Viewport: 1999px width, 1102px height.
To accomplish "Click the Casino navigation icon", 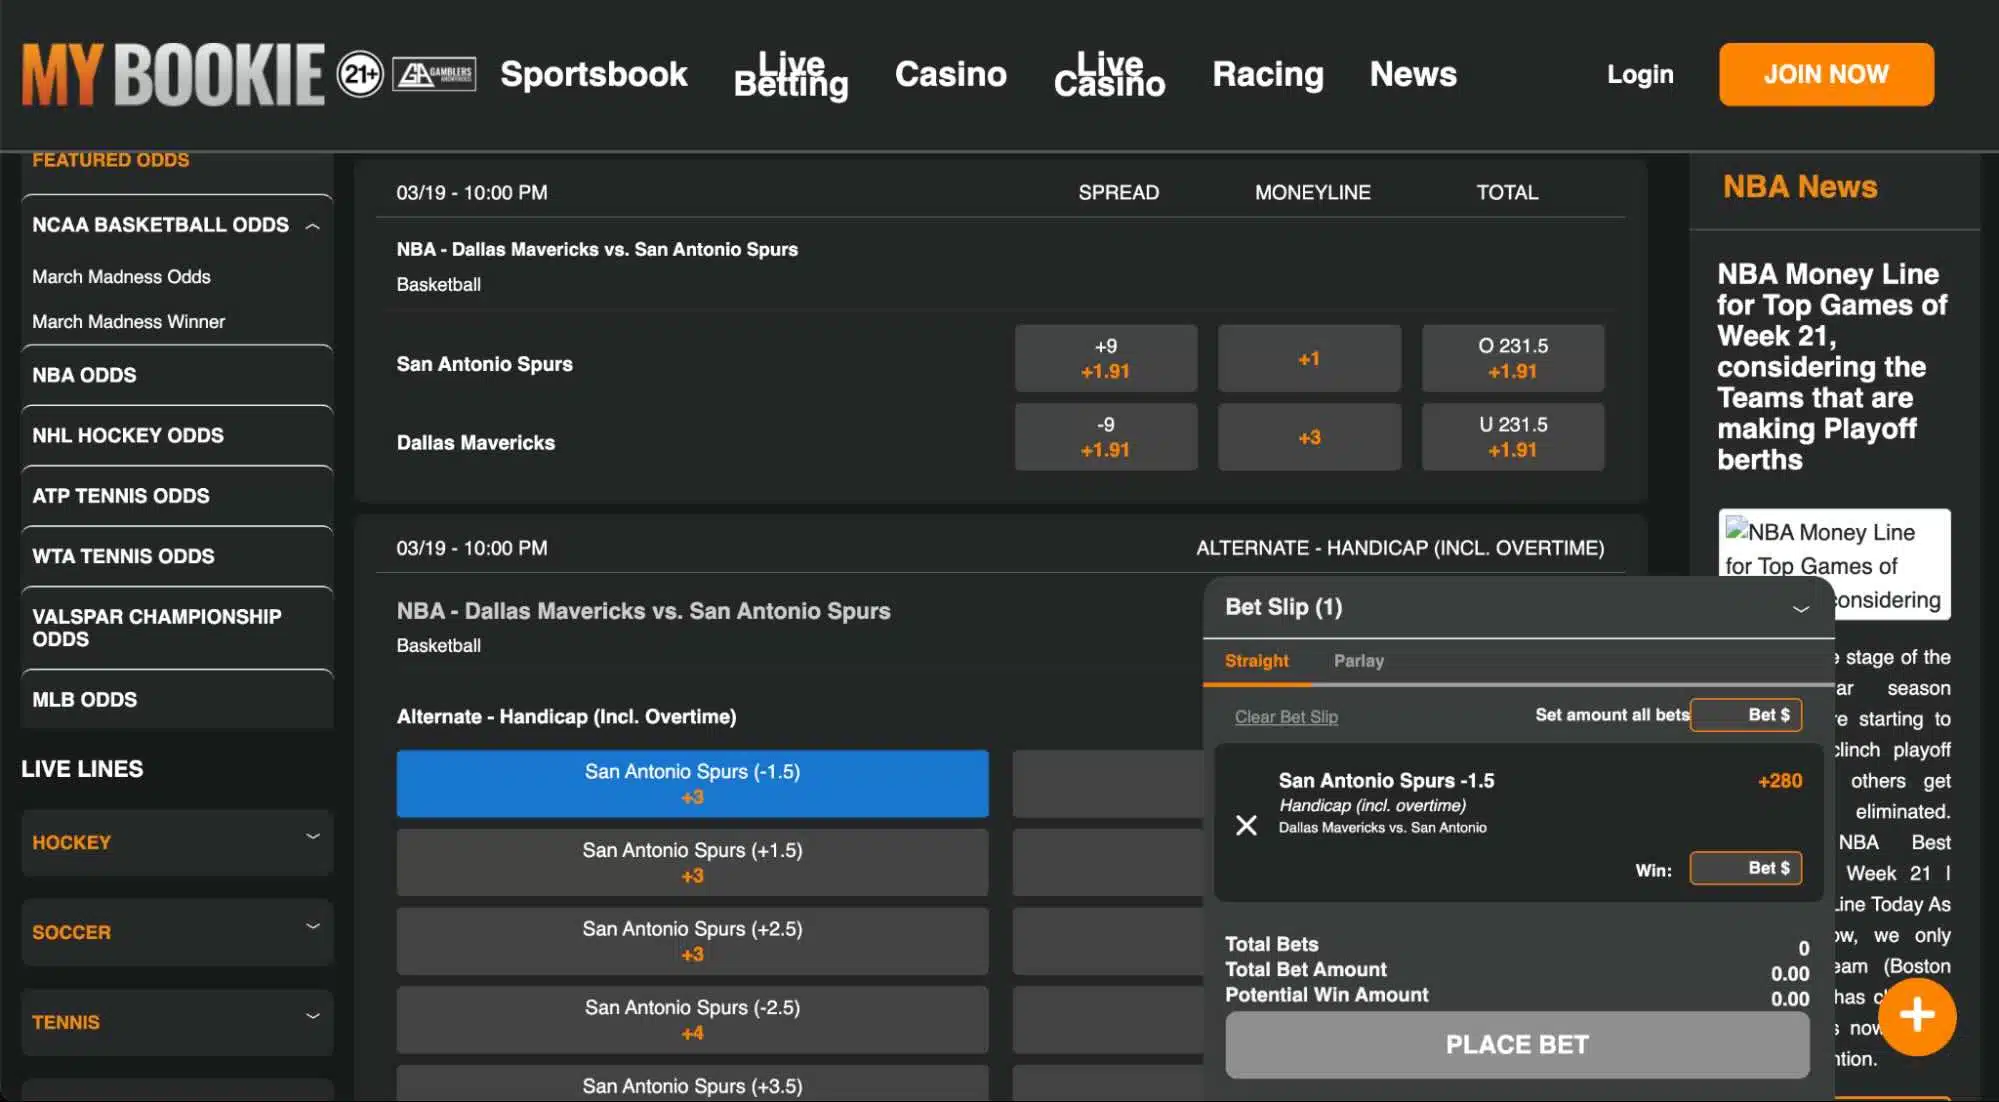I will click(x=951, y=73).
